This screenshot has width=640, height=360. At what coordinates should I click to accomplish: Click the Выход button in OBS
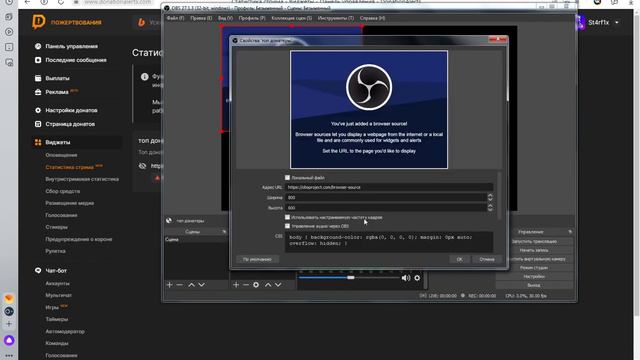coord(534,285)
